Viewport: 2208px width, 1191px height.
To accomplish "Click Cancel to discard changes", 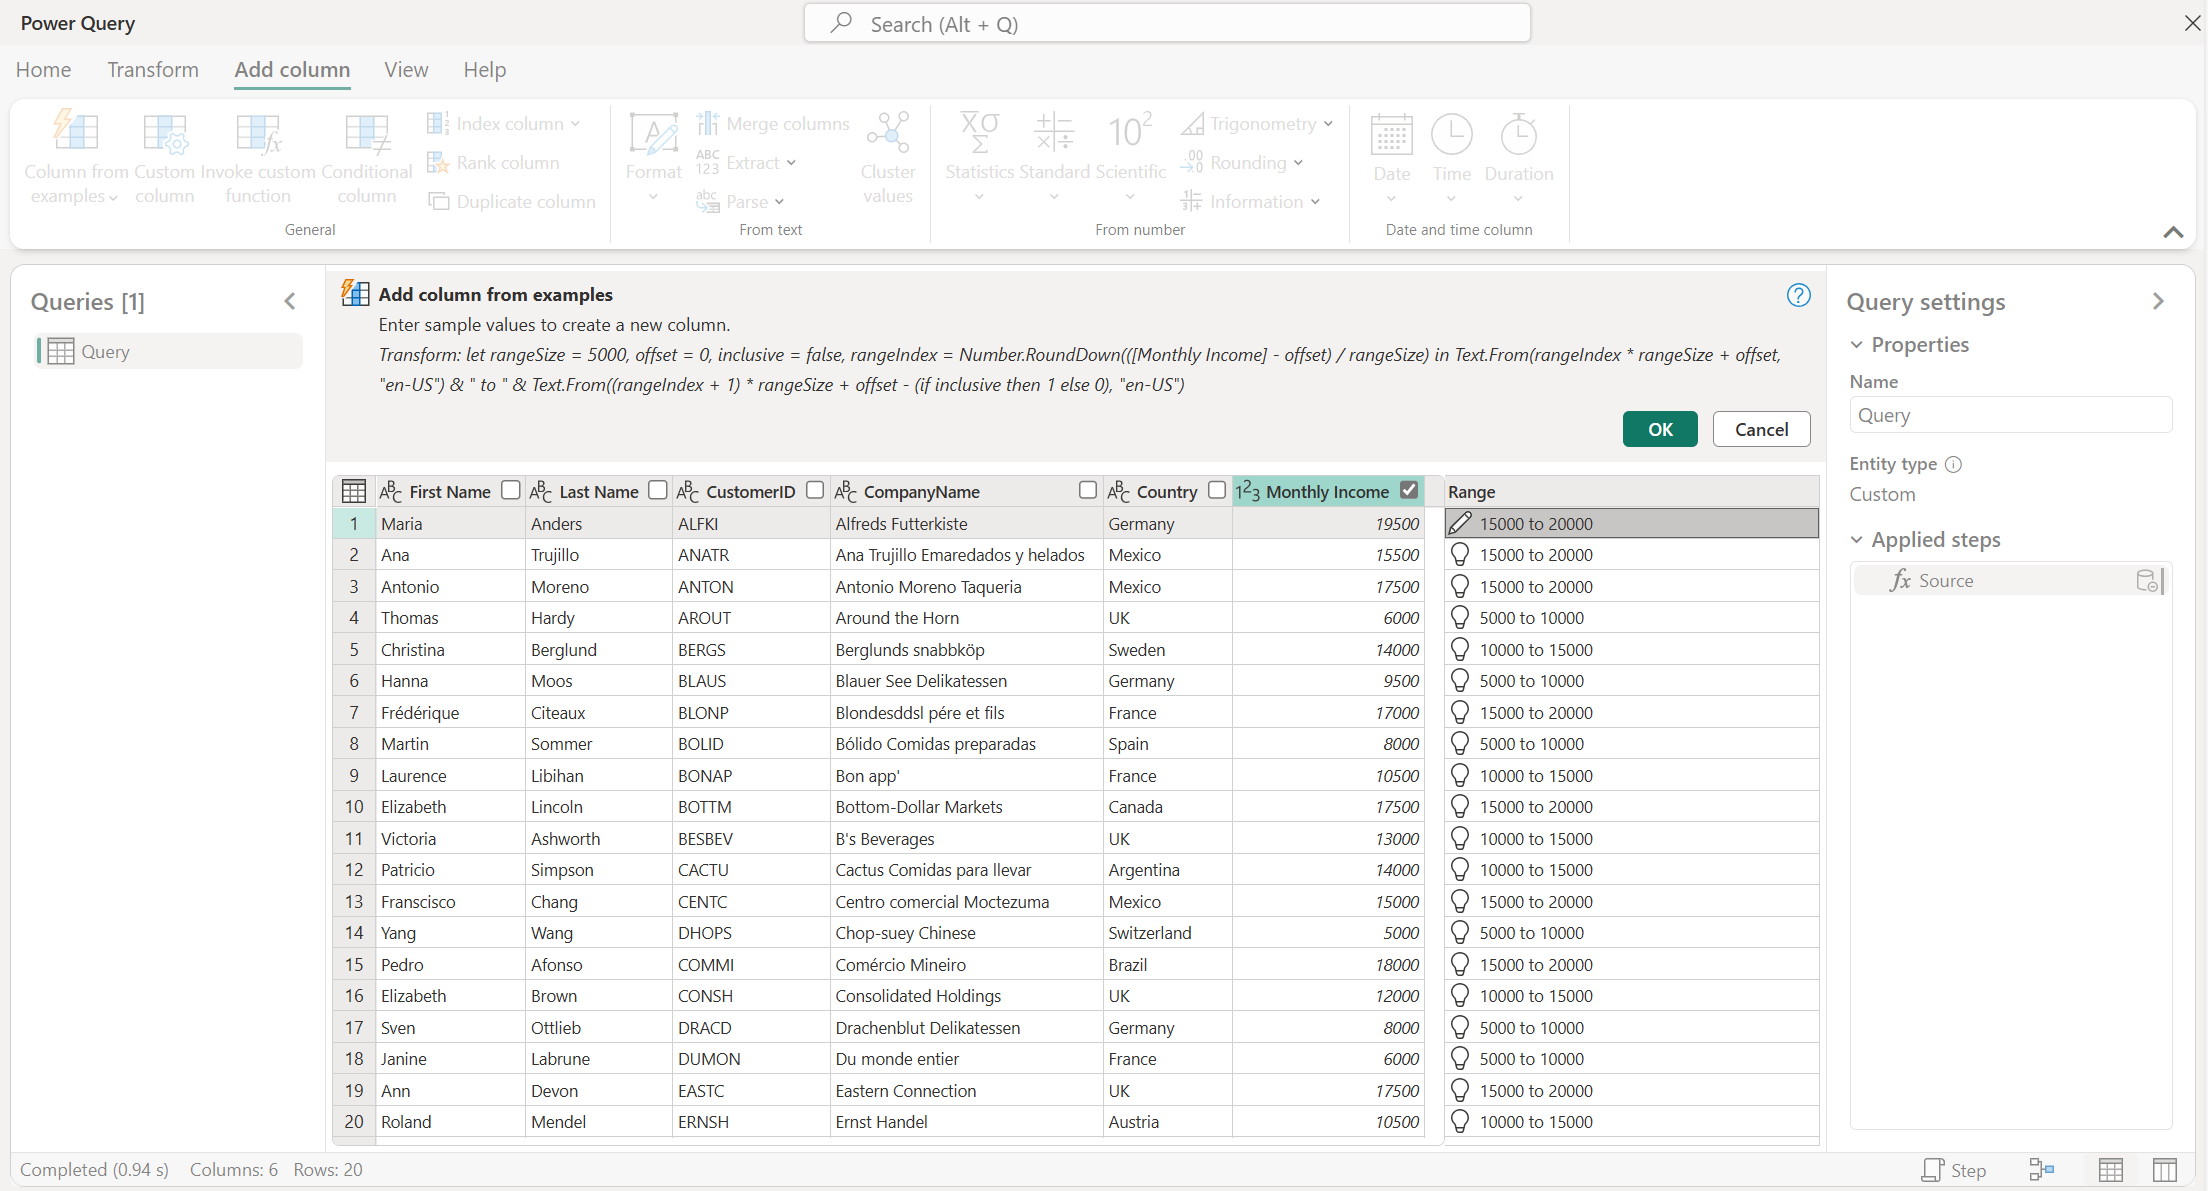I will pyautogui.click(x=1759, y=427).
